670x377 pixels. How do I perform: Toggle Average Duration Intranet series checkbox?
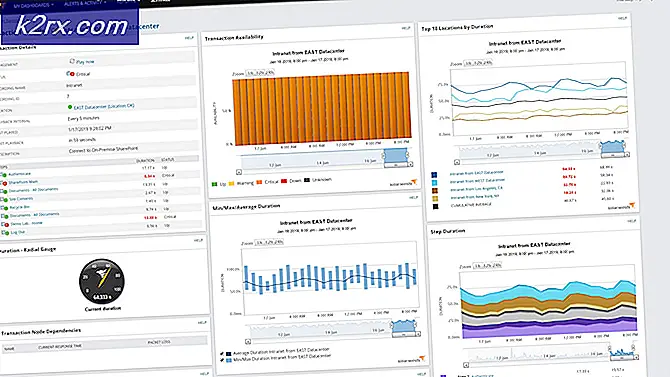(x=221, y=353)
